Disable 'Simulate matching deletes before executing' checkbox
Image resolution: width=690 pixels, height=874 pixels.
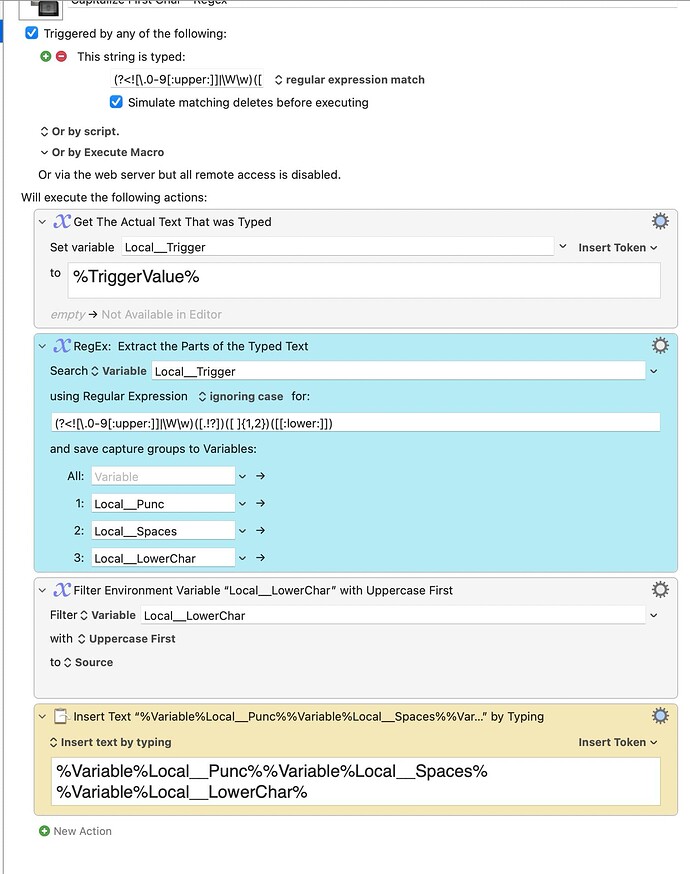pos(117,102)
